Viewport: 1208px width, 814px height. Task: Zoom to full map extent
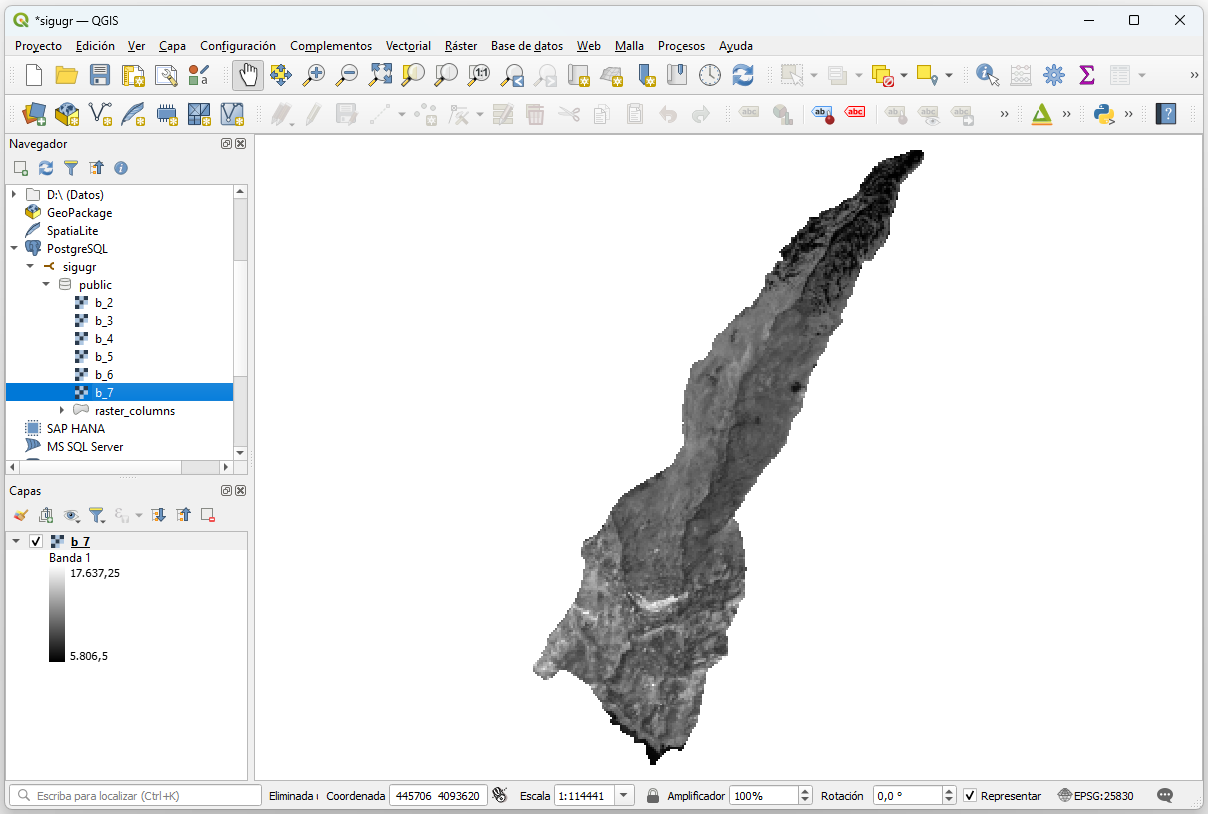[x=380, y=74]
